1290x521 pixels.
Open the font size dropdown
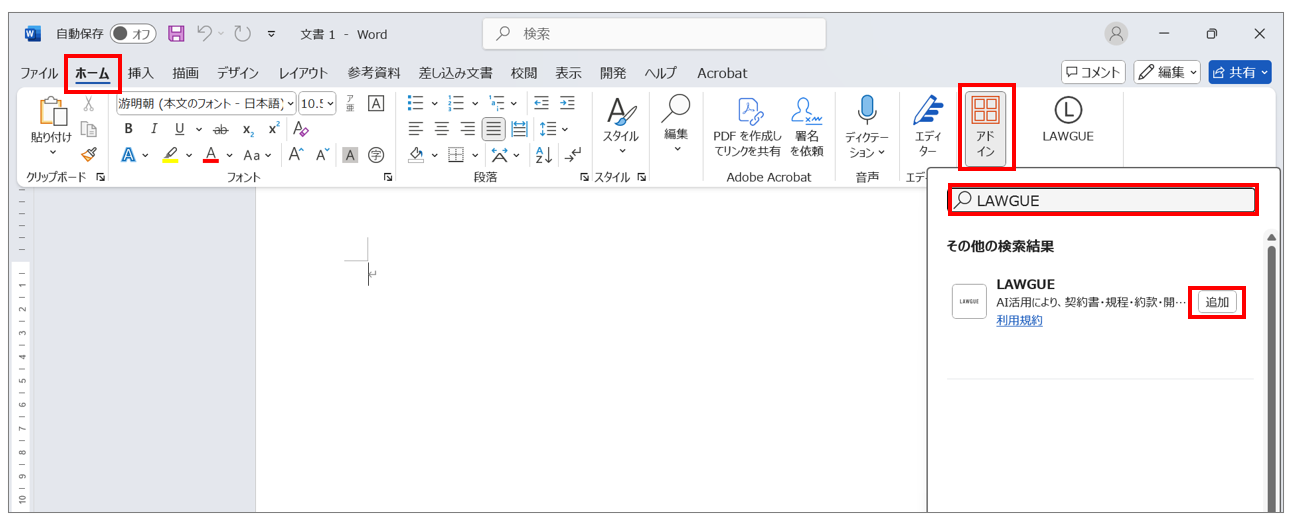pos(331,103)
